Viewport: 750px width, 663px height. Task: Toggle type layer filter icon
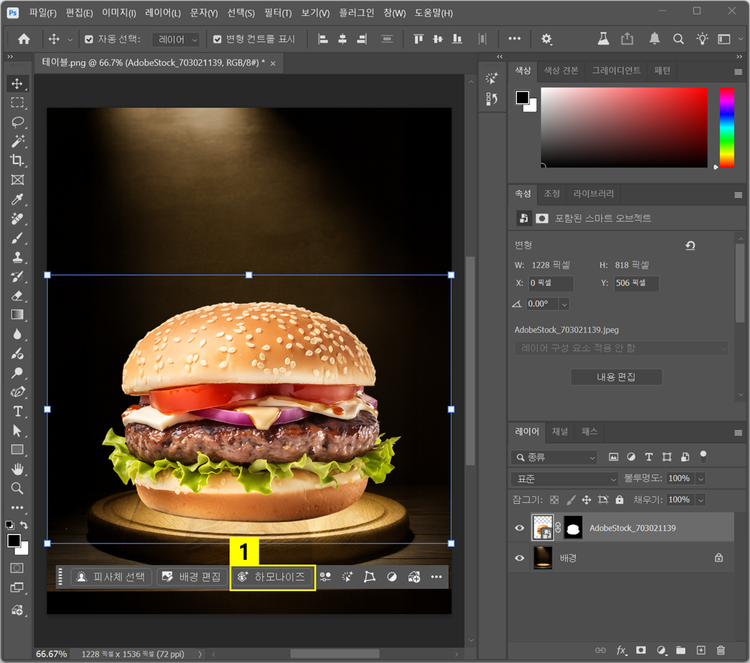click(x=649, y=457)
